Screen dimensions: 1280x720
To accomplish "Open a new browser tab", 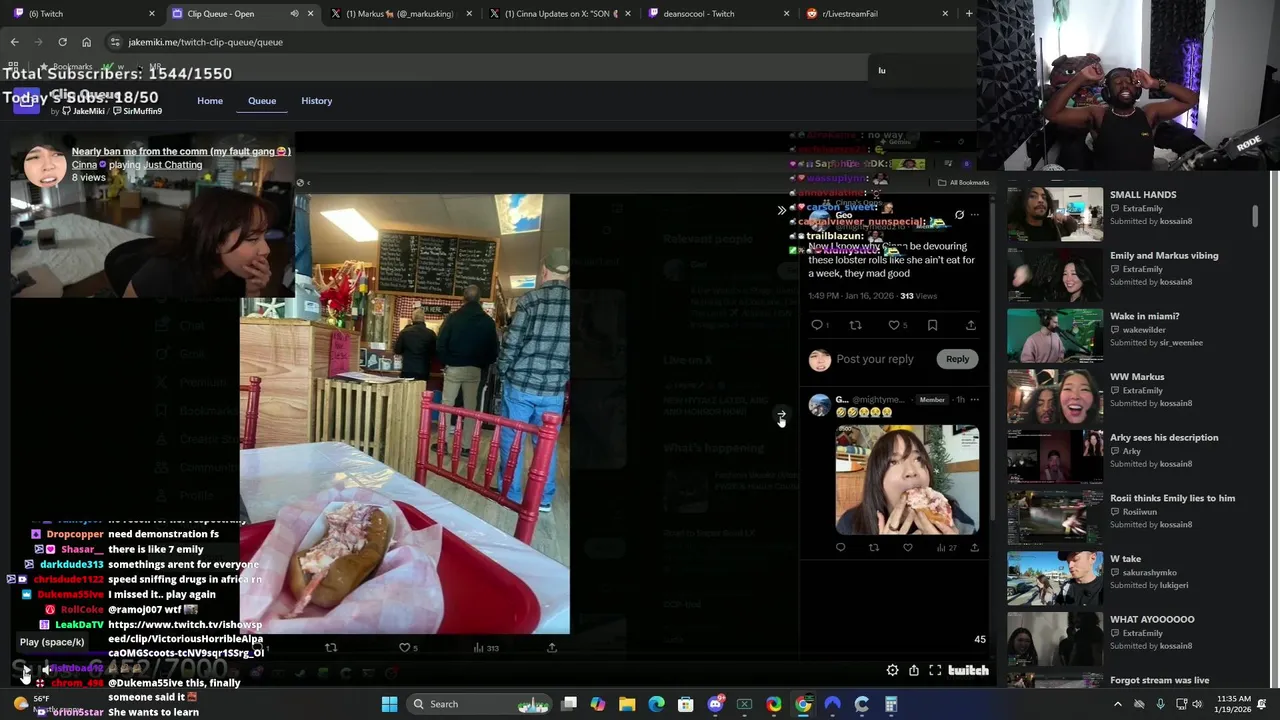I will [x=968, y=13].
